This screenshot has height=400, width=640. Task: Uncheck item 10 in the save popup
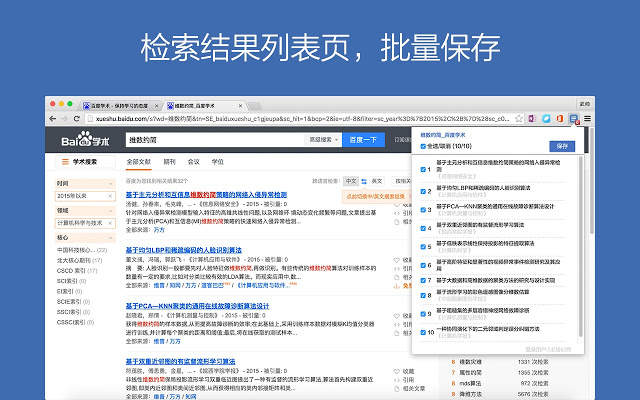[x=423, y=333]
